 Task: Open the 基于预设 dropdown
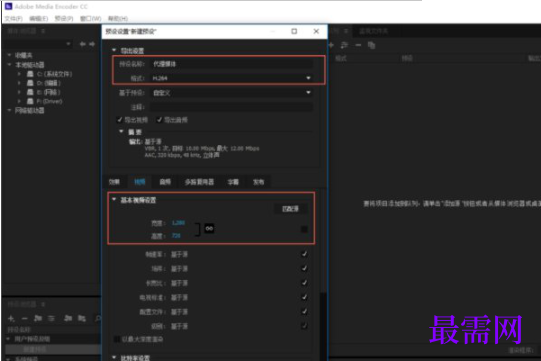(232, 92)
